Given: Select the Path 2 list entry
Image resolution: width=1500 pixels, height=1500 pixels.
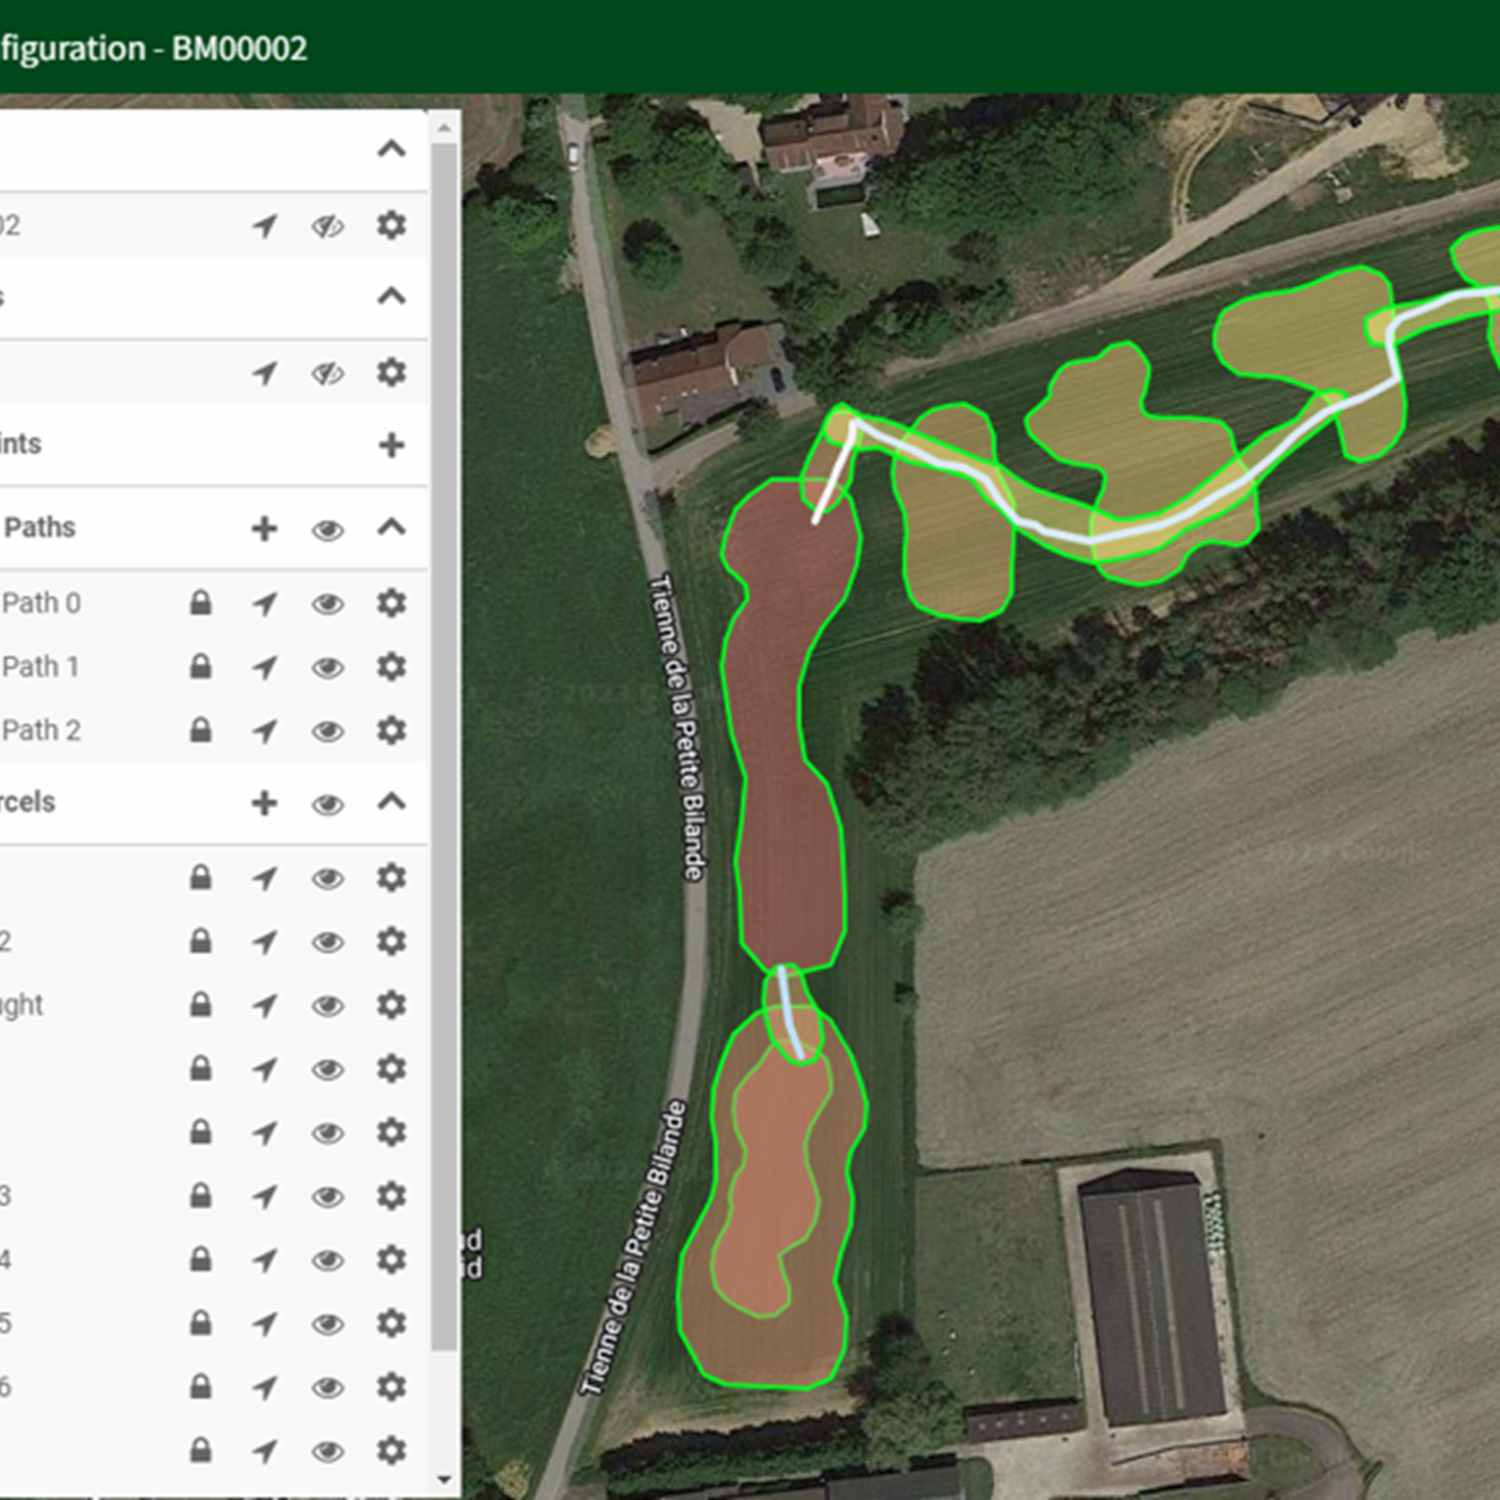Looking at the screenshot, I should (x=41, y=731).
